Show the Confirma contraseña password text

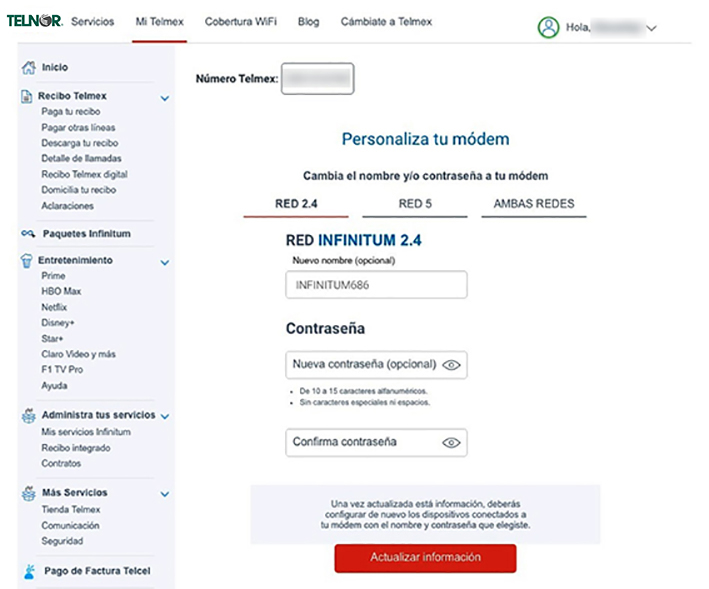(451, 442)
